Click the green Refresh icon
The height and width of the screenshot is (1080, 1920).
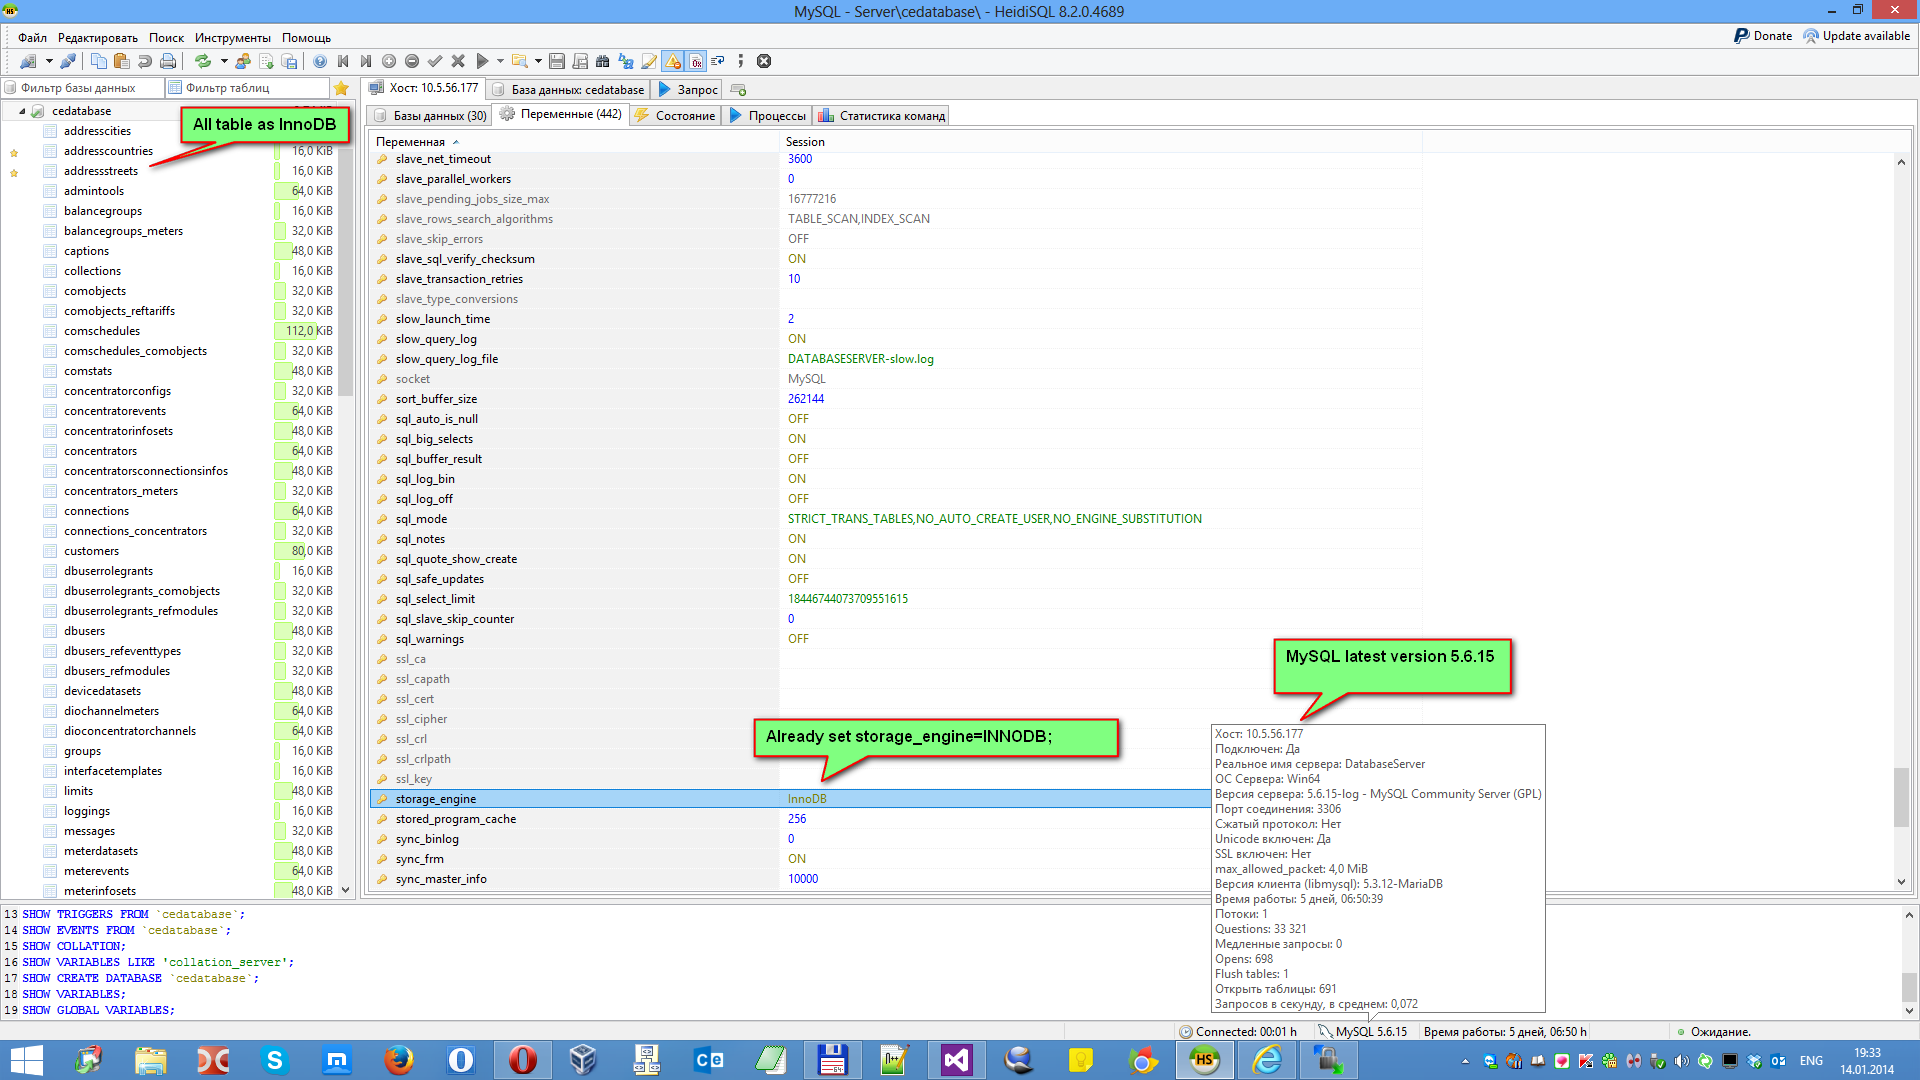[x=203, y=61]
